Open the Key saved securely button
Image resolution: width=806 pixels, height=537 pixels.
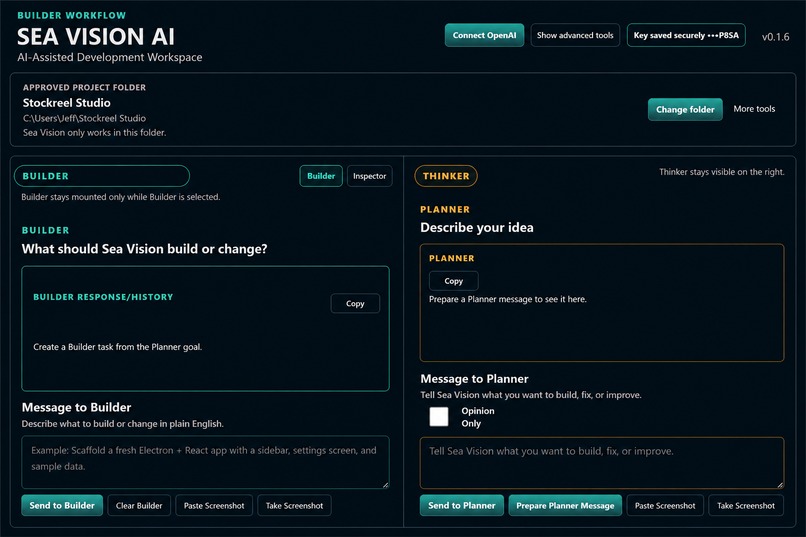click(686, 35)
